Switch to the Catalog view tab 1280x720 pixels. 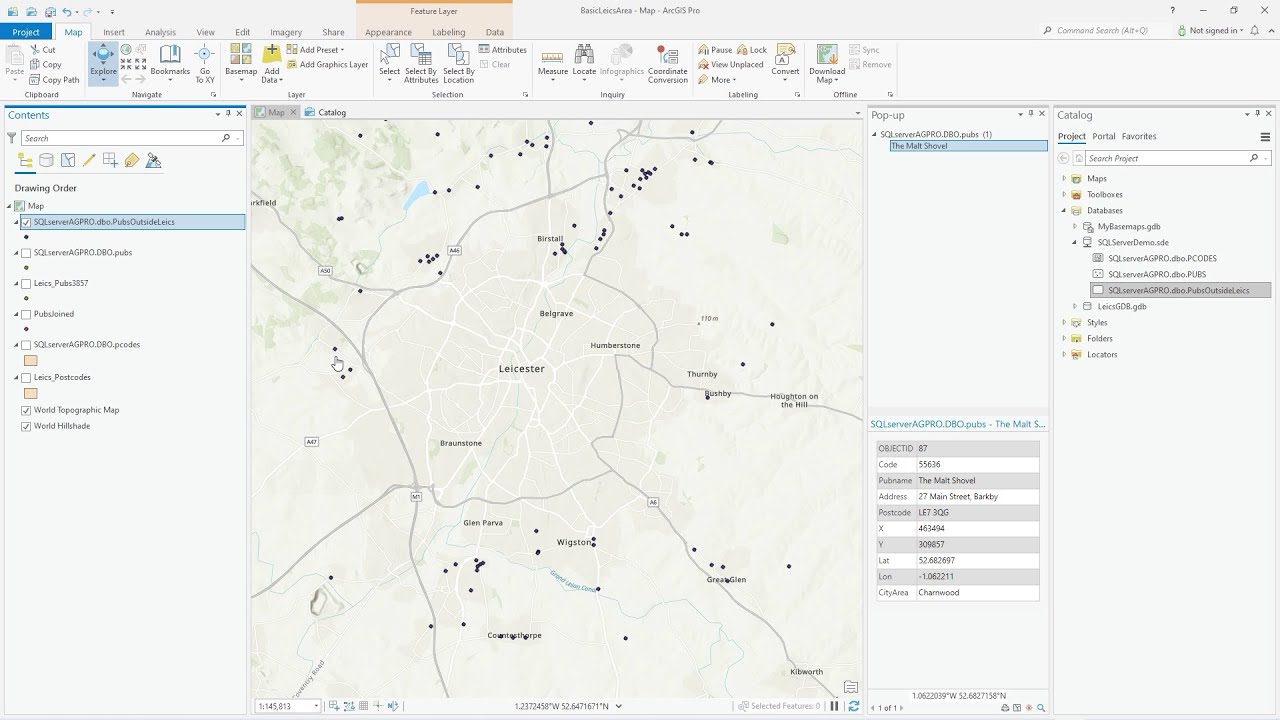click(326, 112)
